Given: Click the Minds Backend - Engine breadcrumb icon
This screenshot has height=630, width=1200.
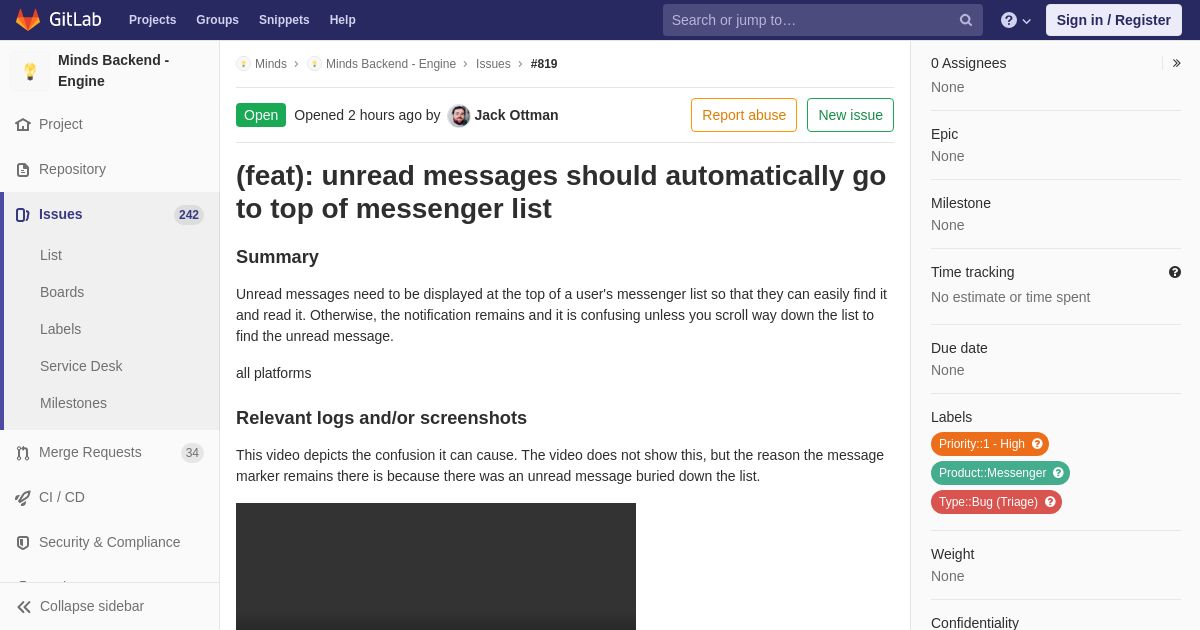Looking at the screenshot, I should pyautogui.click(x=314, y=64).
